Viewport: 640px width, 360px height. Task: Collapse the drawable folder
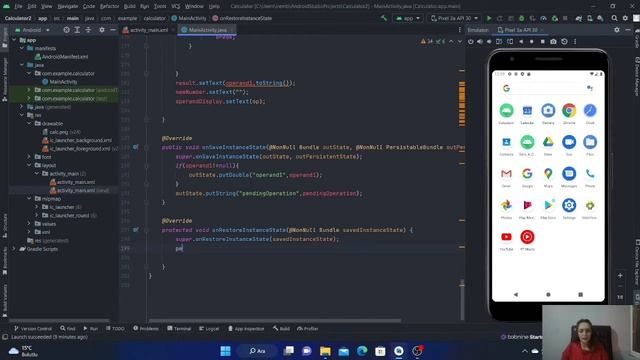[x=29, y=123]
